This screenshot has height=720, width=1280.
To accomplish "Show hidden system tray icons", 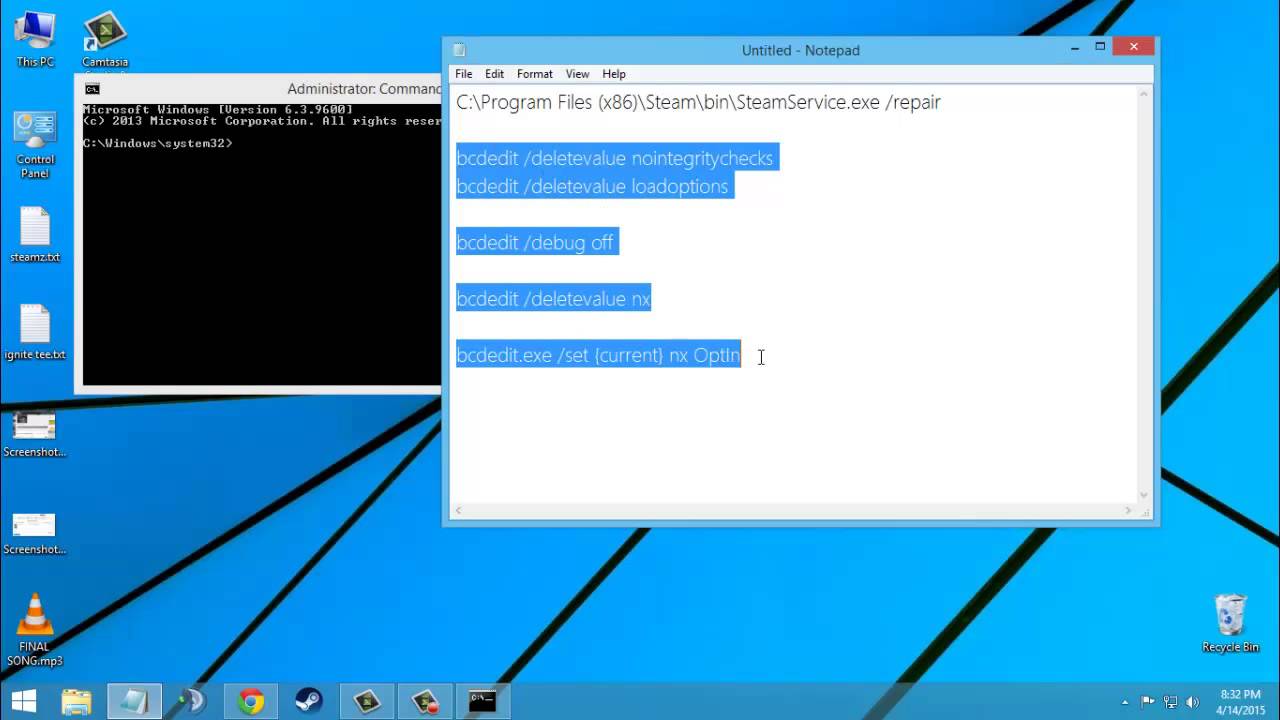I will [x=1125, y=702].
